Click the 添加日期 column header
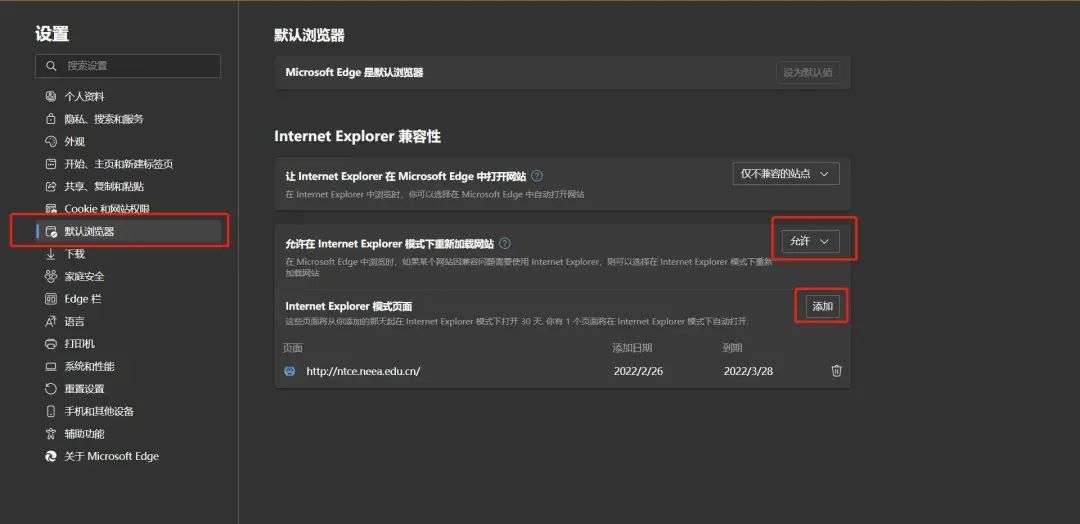1080x524 pixels. click(x=632, y=348)
